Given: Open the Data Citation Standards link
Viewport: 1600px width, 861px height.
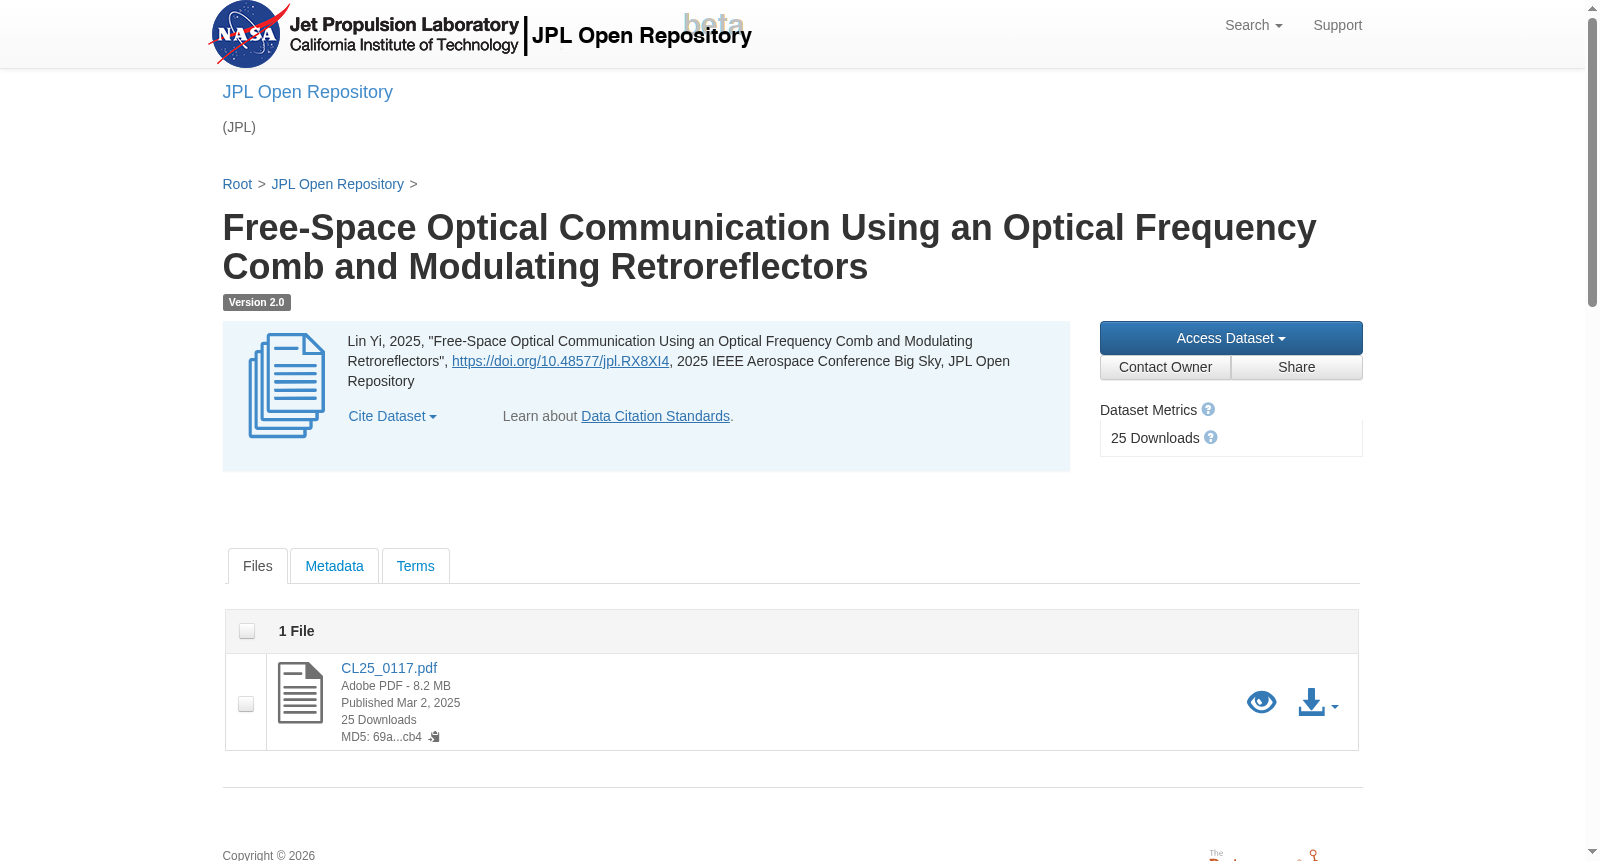Looking at the screenshot, I should tap(655, 416).
